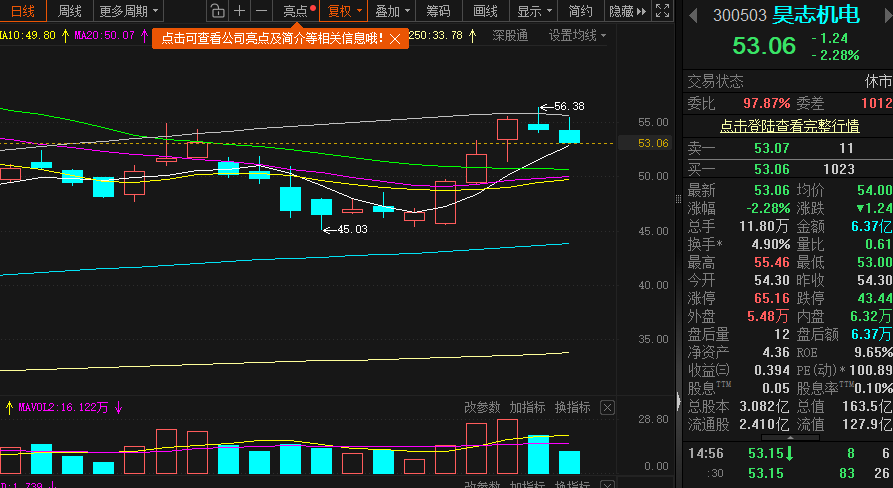This screenshot has width=893, height=488.
Task: Click 买一 bid volume 1023
Action: point(838,169)
